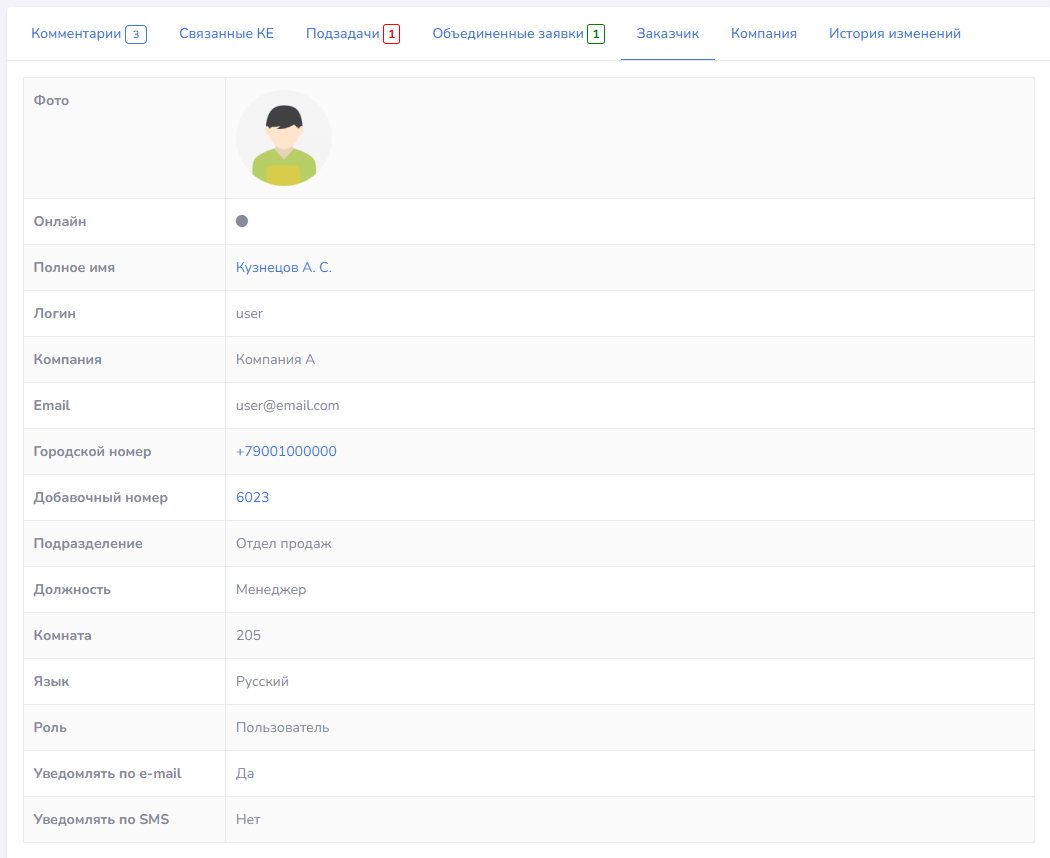Open the Кузнецов А. С. profile link
This screenshot has width=1050, height=858.
[283, 268]
